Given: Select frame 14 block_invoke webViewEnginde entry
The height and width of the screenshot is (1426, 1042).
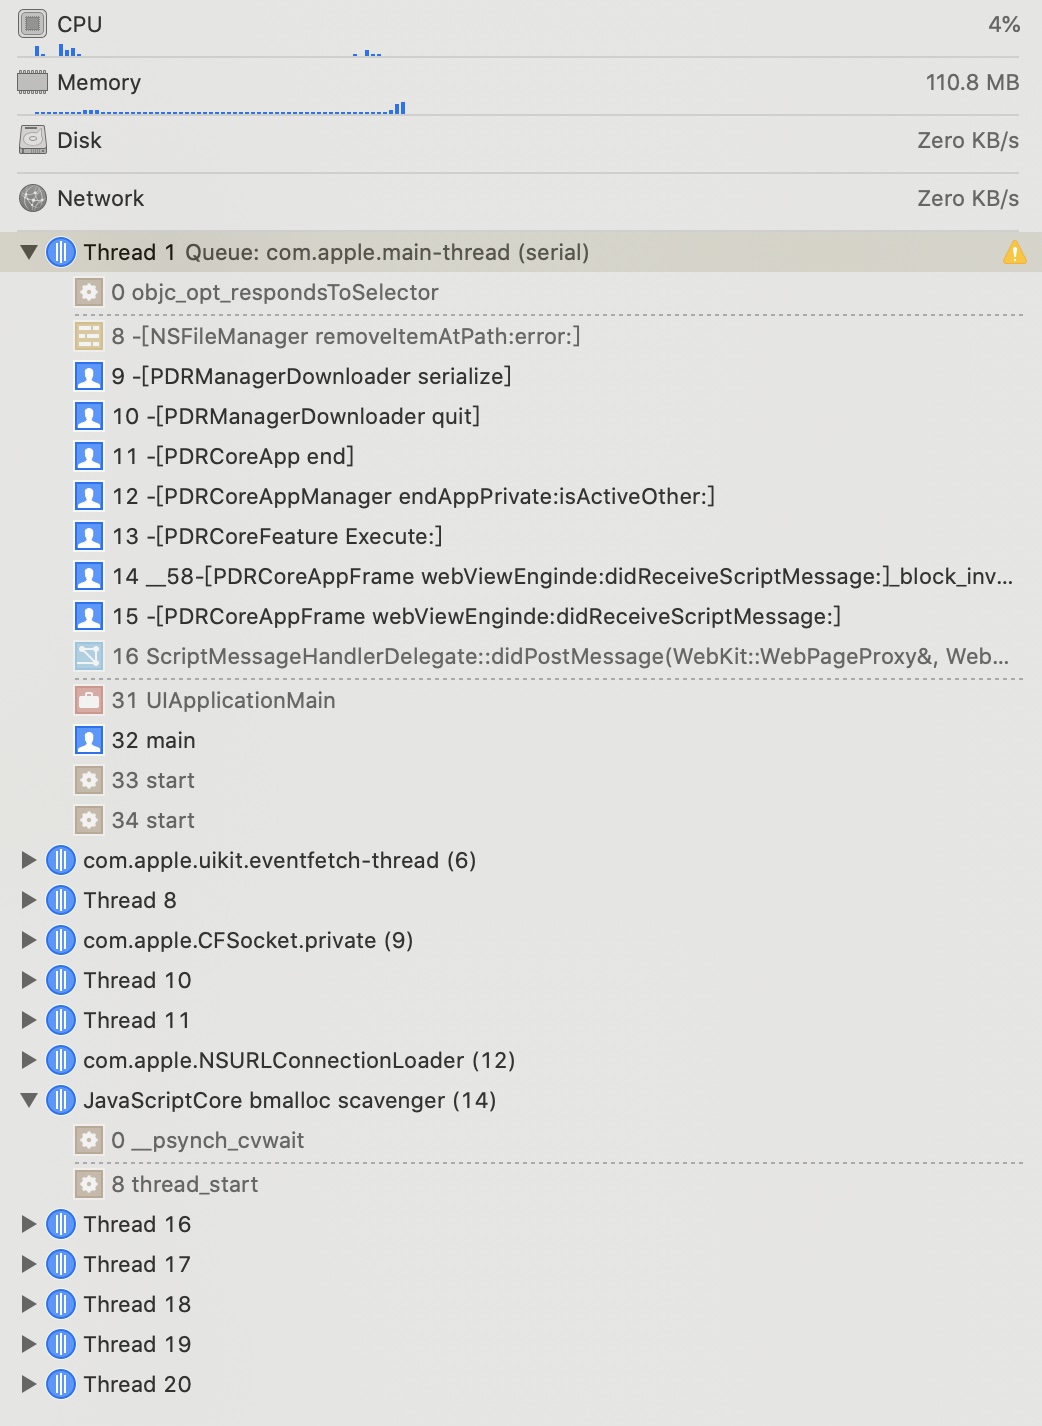Looking at the screenshot, I should 562,576.
